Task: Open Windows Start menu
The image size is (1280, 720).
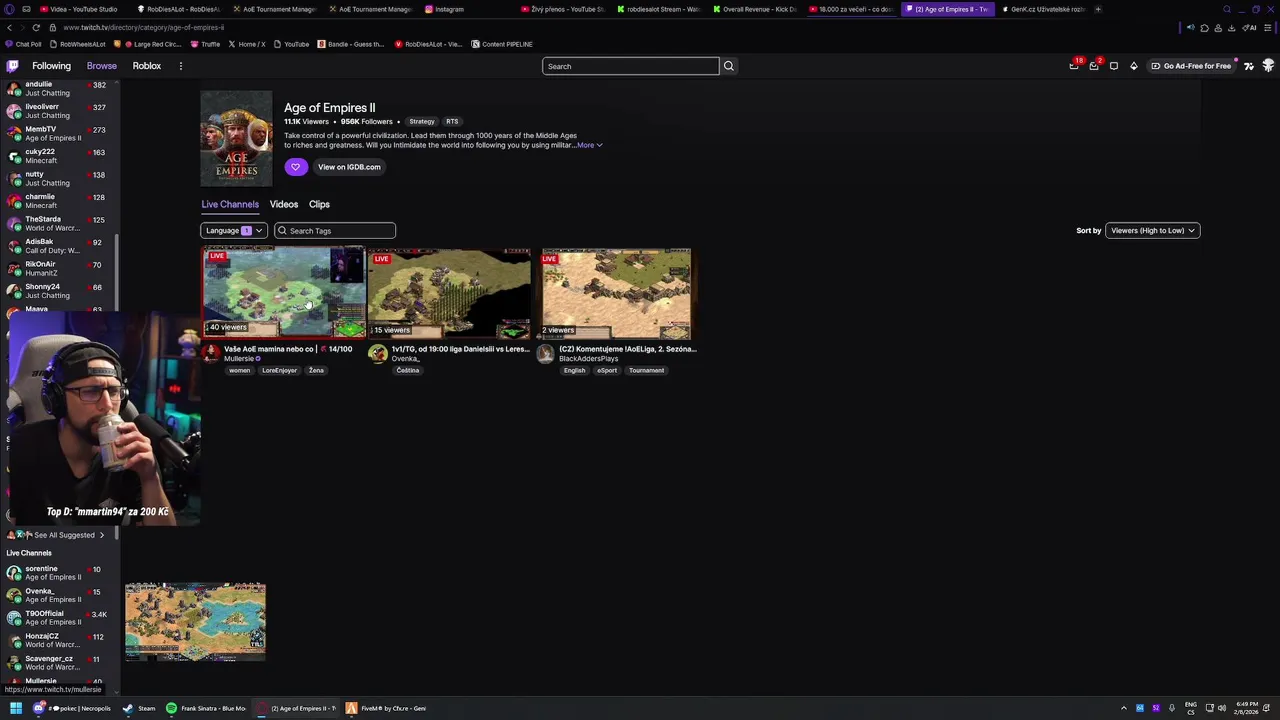Action: click(x=15, y=708)
